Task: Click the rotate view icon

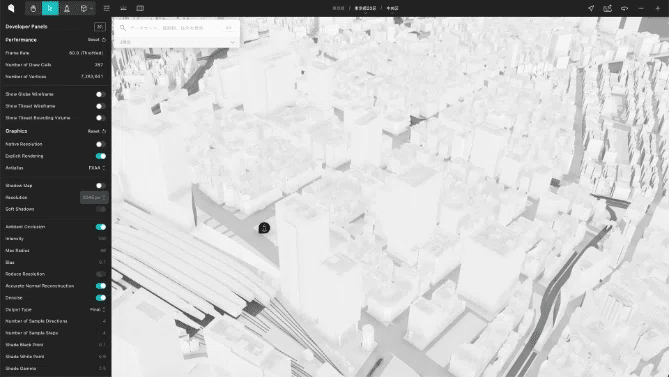Action: tap(624, 8)
